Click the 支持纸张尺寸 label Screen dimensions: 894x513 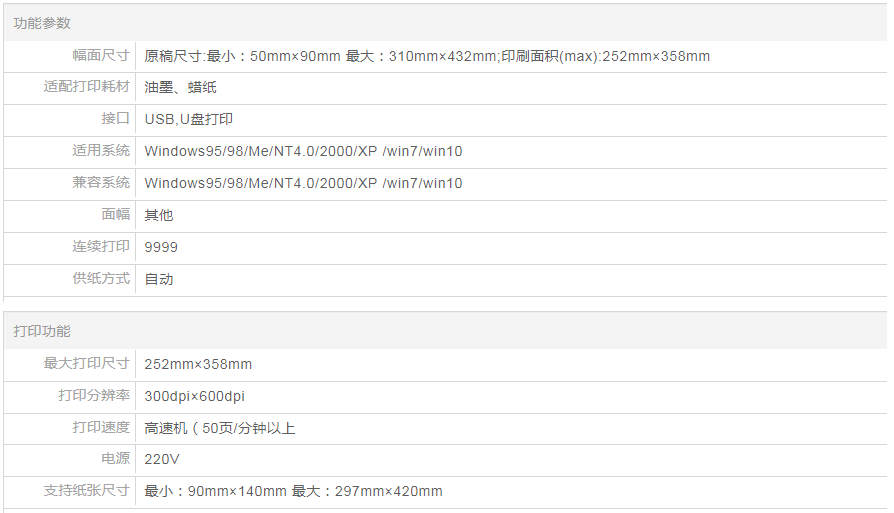click(87, 491)
